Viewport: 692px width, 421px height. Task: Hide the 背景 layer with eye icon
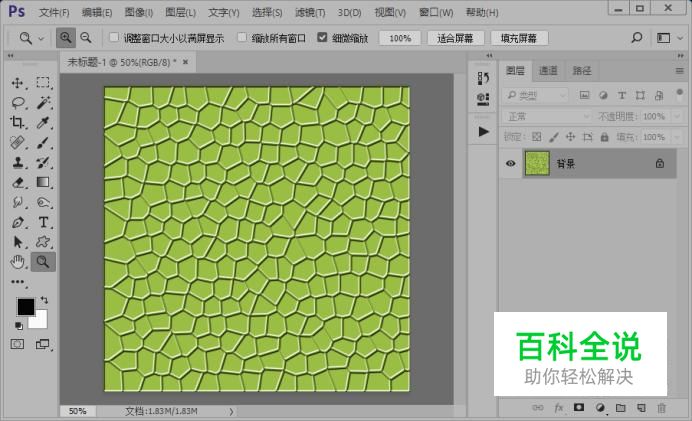(512, 163)
